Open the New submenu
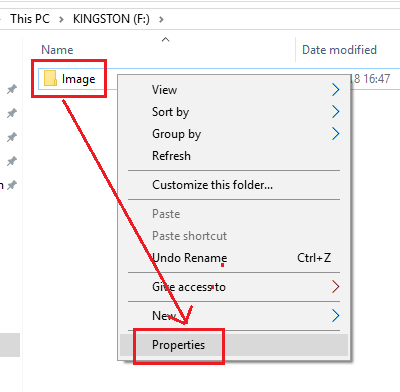Image resolution: width=400 pixels, height=392 pixels. tap(234, 315)
